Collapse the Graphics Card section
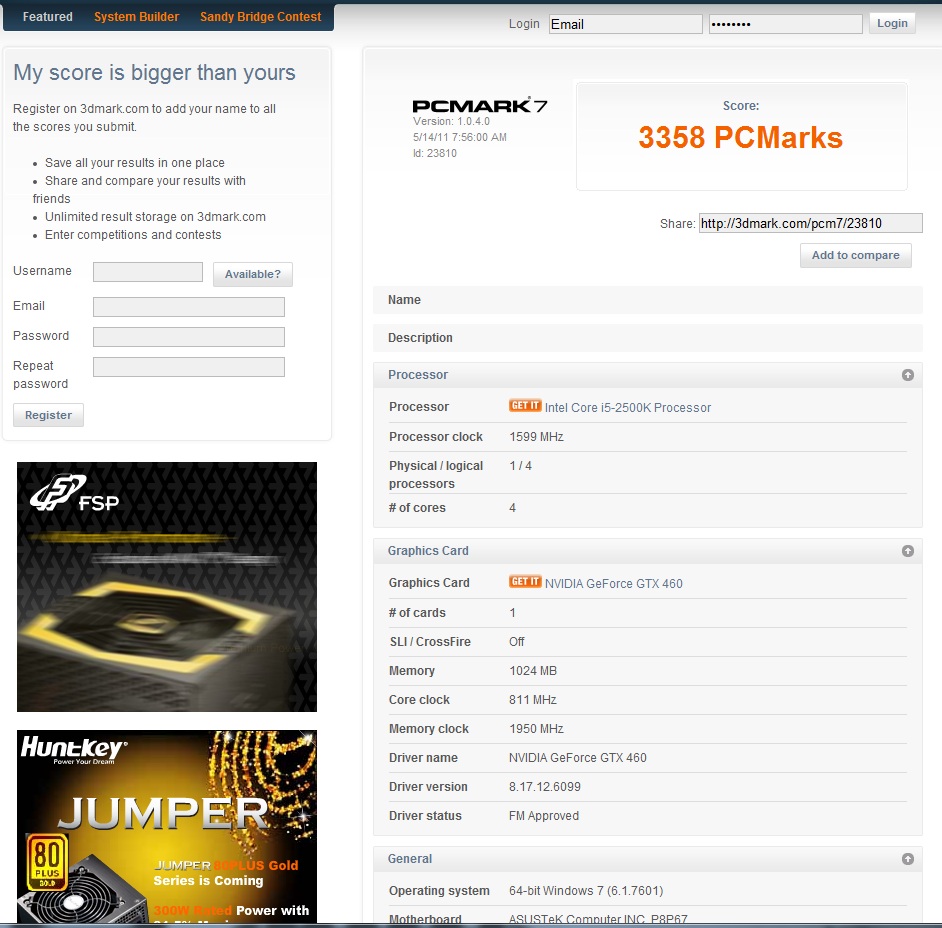The height and width of the screenshot is (928, 942). pyautogui.click(x=908, y=551)
